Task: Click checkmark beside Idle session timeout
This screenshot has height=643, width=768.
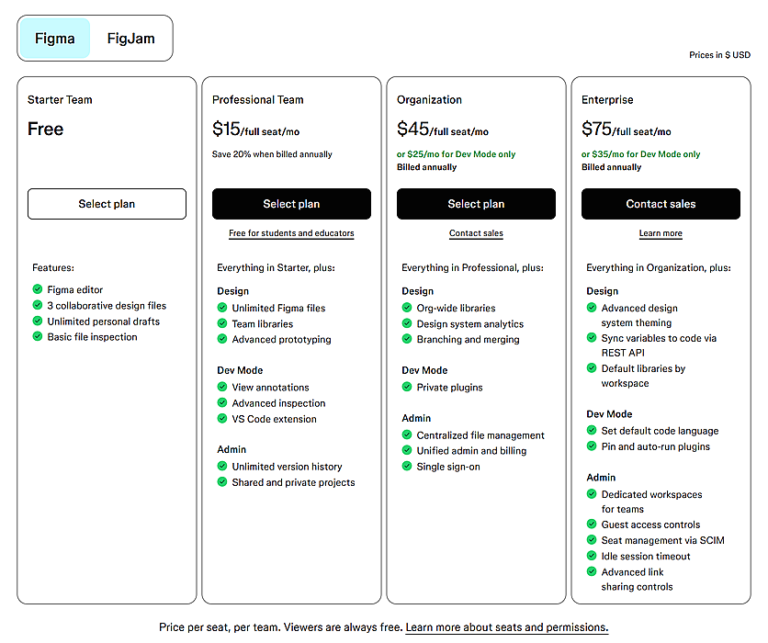Action: [592, 556]
